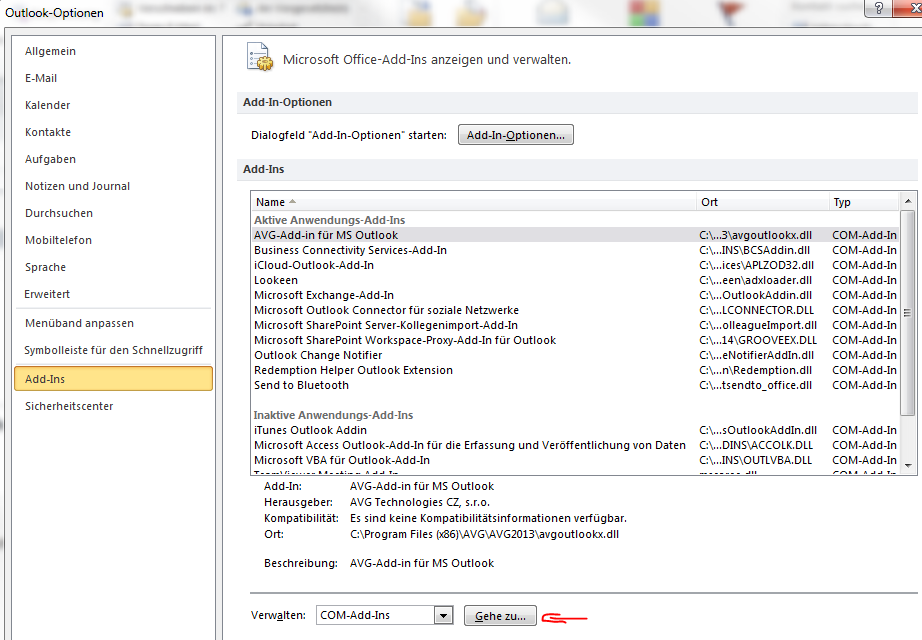
Task: Click the C:\...LCONNECTOR.DLL location cell
Action: 756,310
